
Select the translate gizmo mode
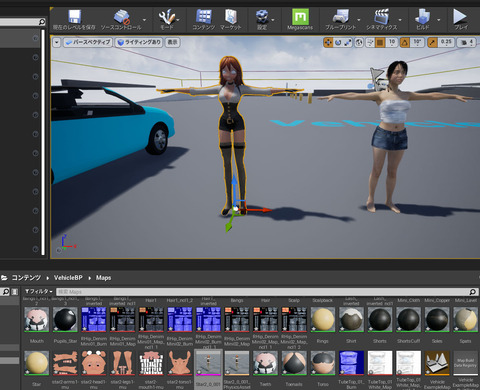tap(328, 42)
